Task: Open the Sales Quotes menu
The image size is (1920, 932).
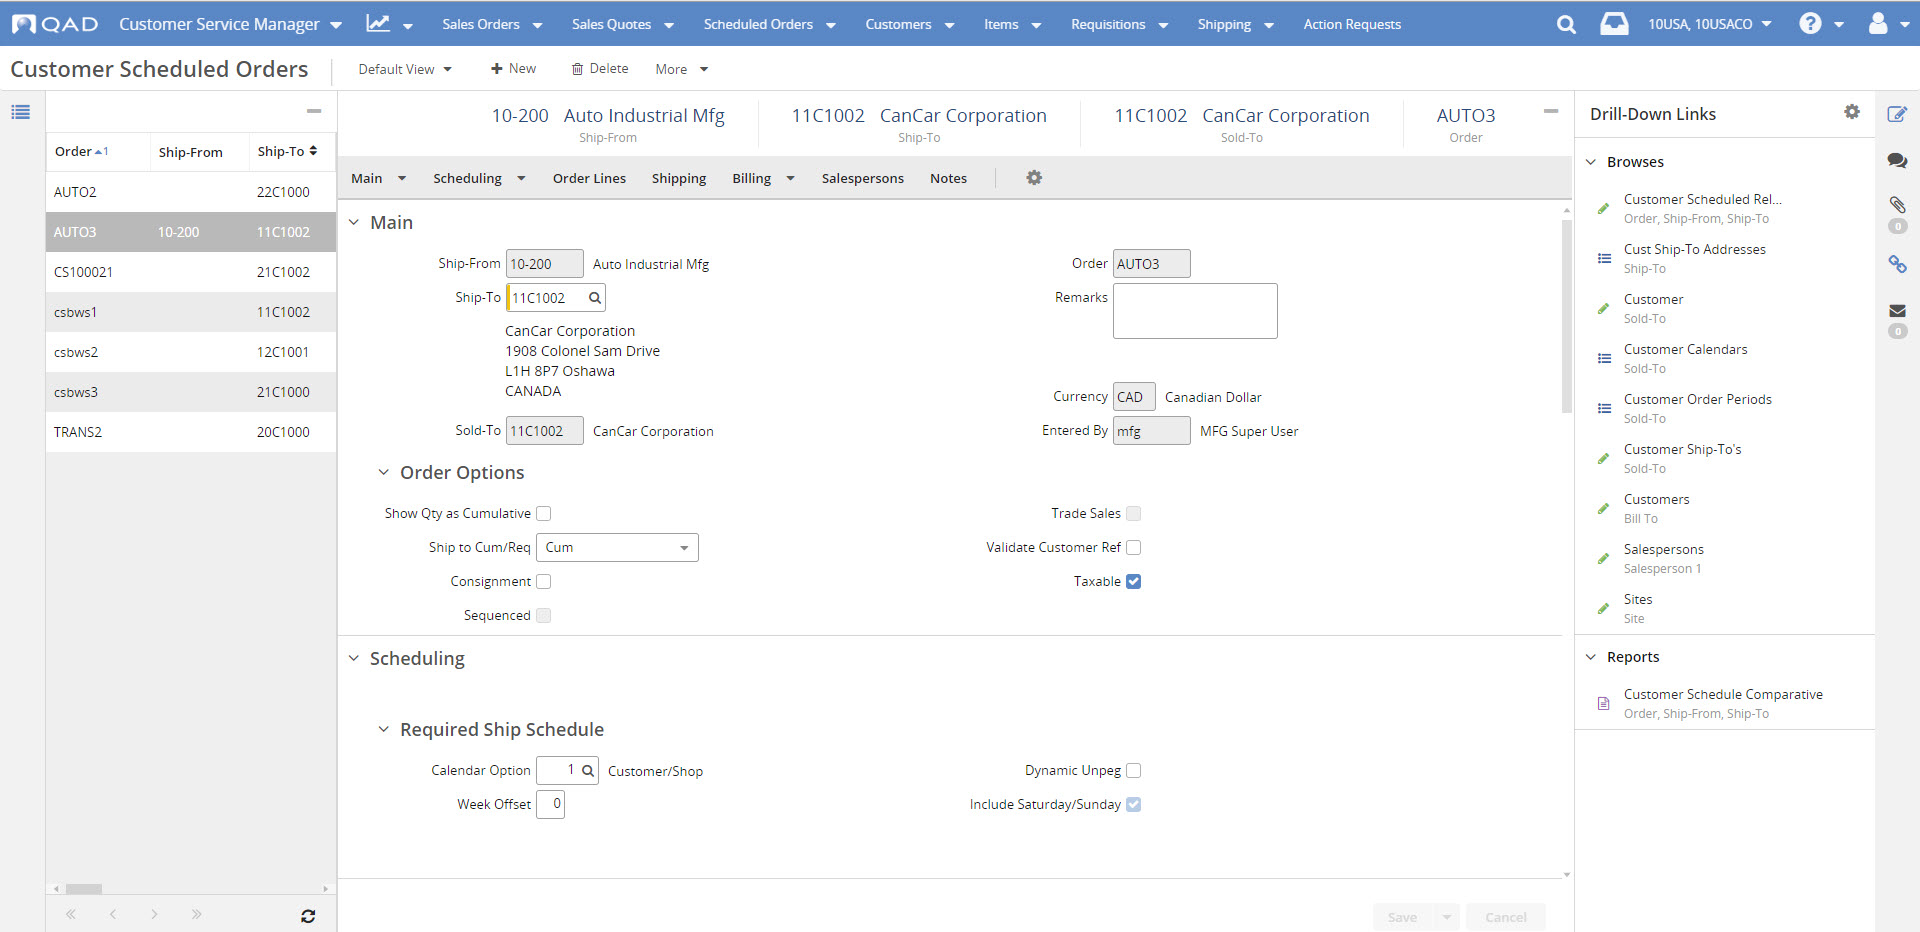Action: [x=622, y=24]
